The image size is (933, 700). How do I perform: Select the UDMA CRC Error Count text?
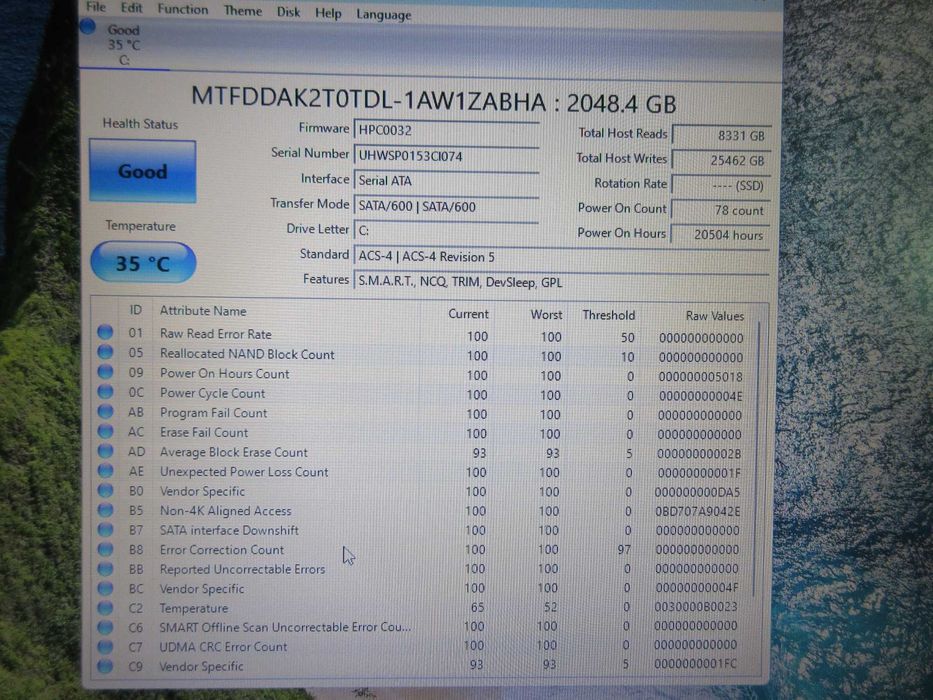[223, 646]
